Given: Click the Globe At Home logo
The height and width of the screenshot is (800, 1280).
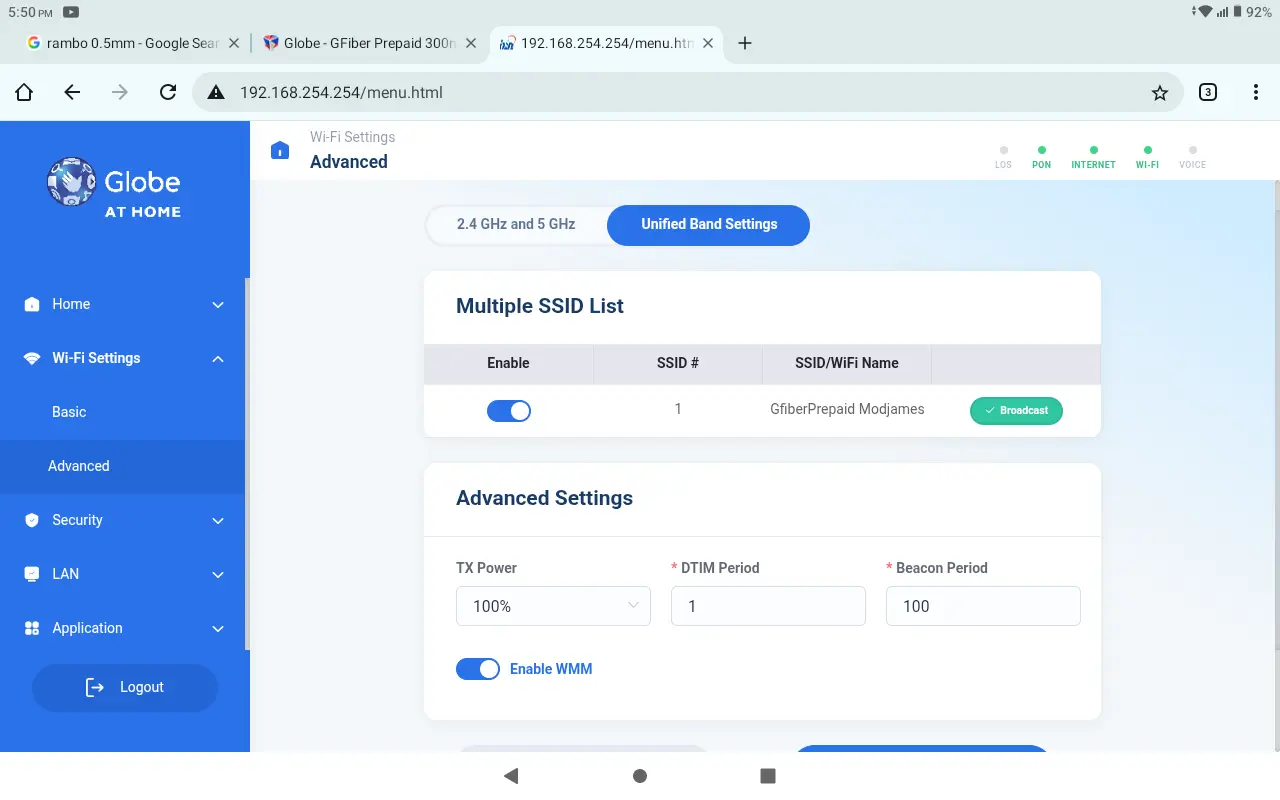Looking at the screenshot, I should pyautogui.click(x=114, y=188).
